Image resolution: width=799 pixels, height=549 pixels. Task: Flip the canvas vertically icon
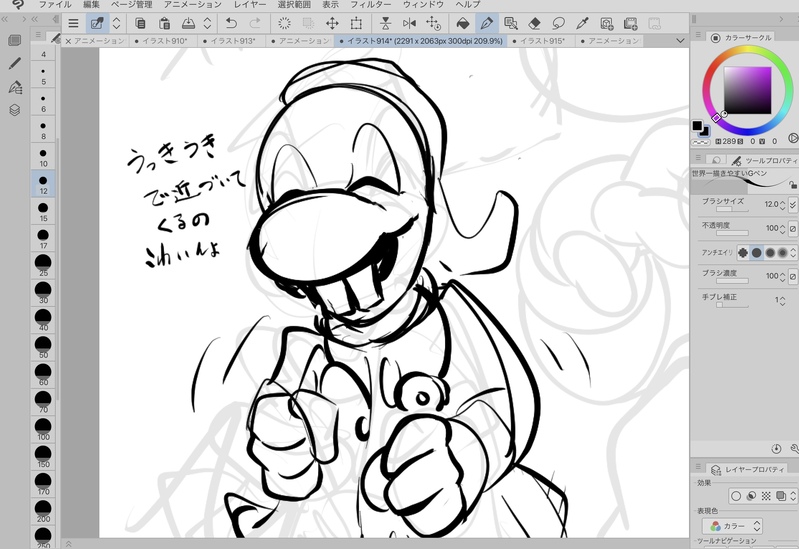tap(386, 23)
